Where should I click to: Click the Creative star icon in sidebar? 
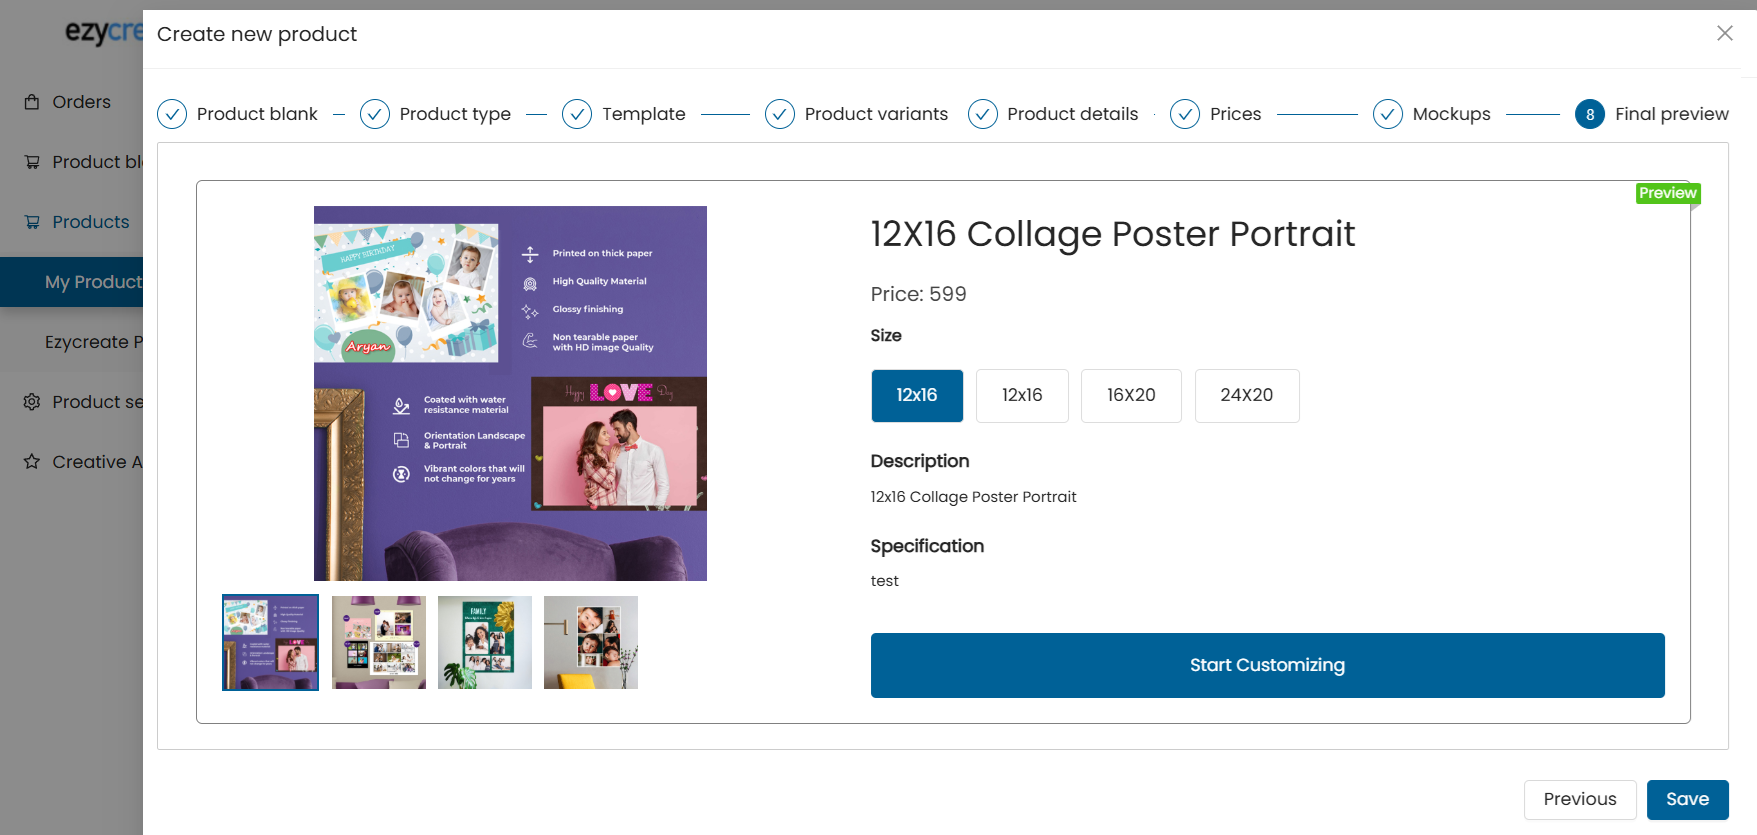pos(32,462)
